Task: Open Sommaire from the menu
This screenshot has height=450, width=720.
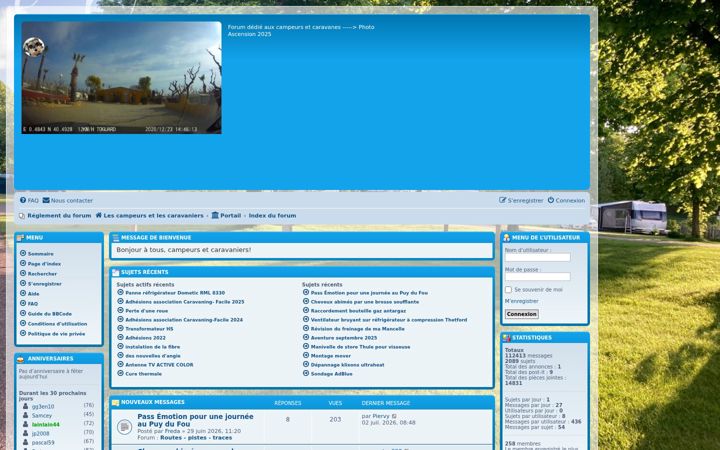Action: click(40, 253)
